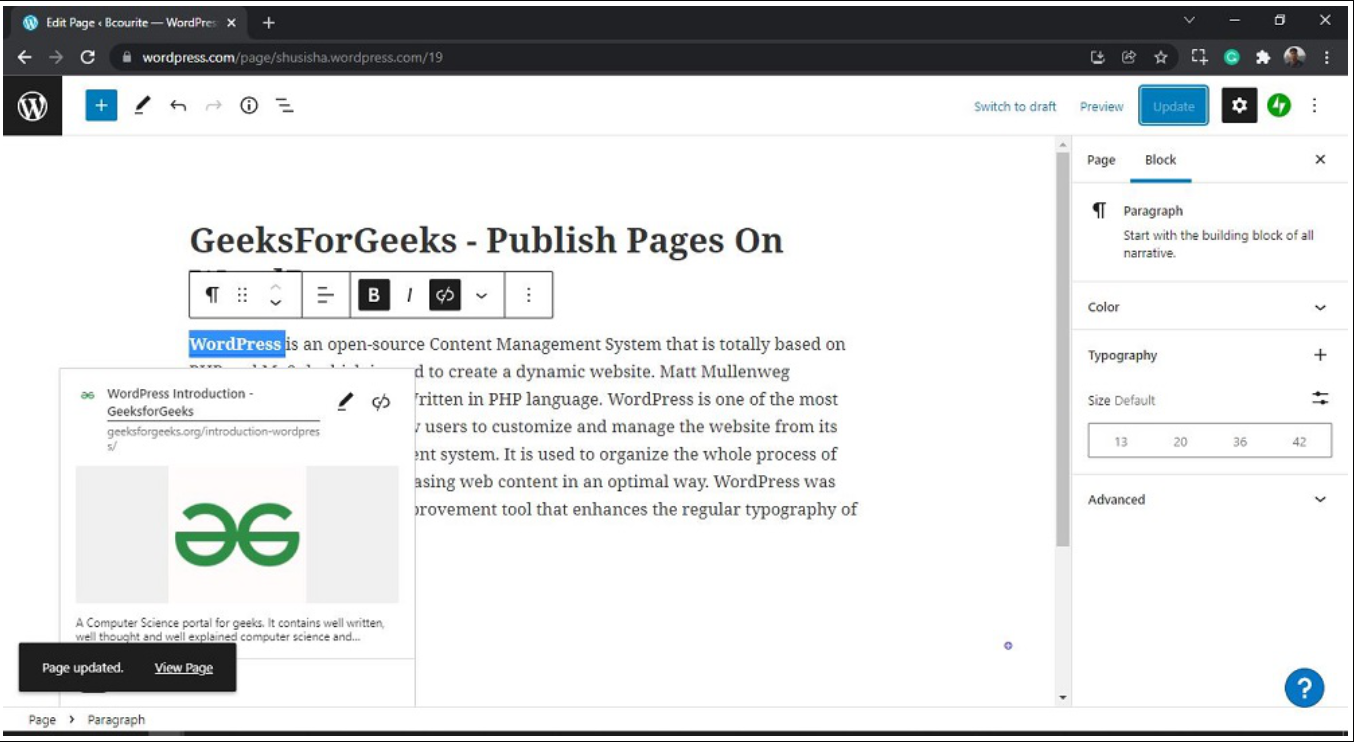Open the block inserter plus button

tap(101, 105)
